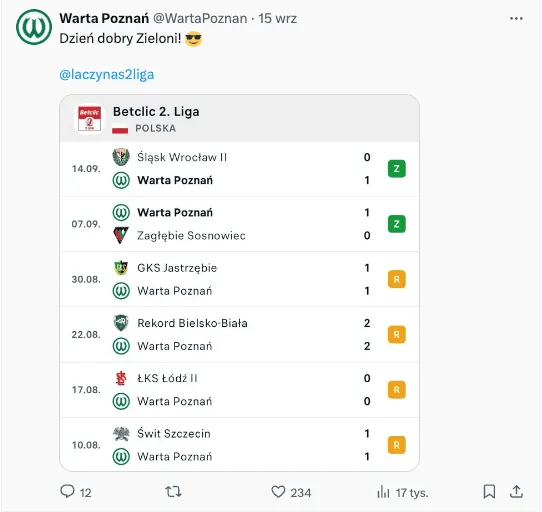Open the Świt Szczecin match result
Viewport: 542px width, 512px height.
point(239,445)
